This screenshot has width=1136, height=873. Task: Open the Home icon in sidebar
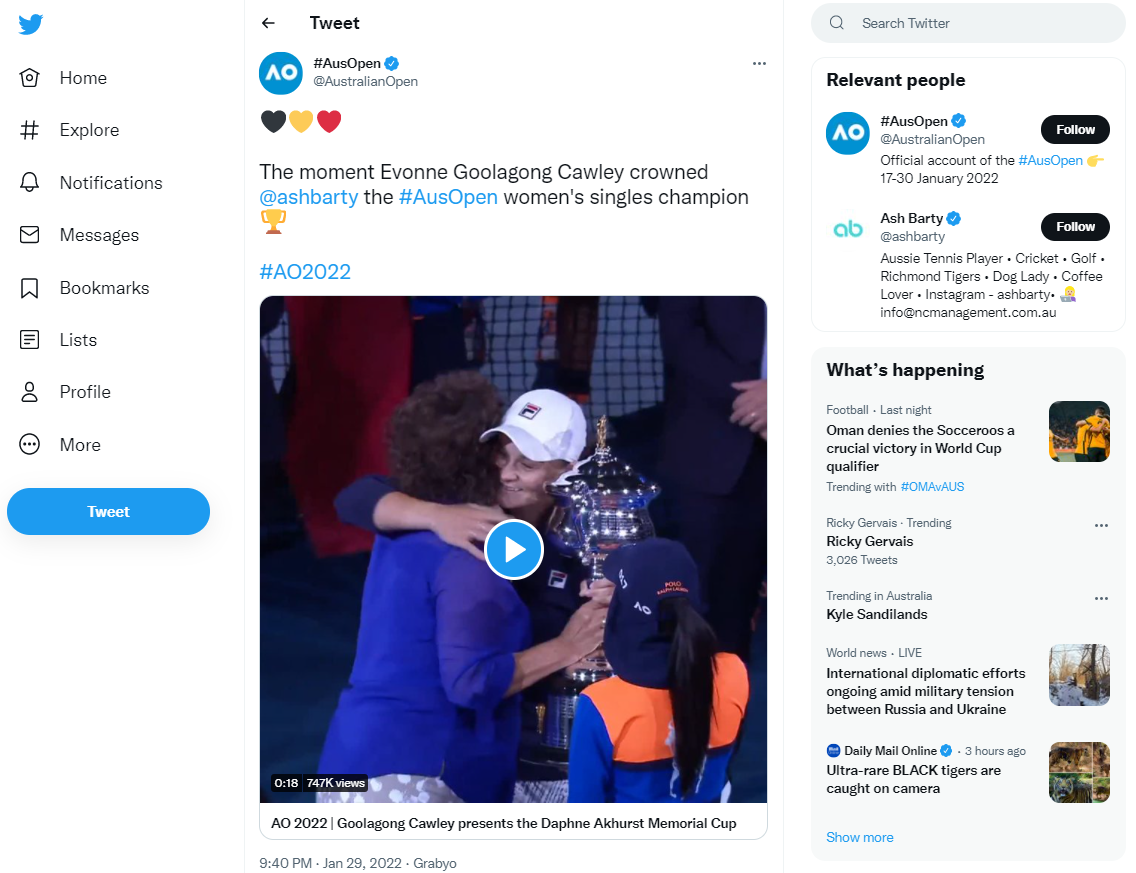click(30, 78)
